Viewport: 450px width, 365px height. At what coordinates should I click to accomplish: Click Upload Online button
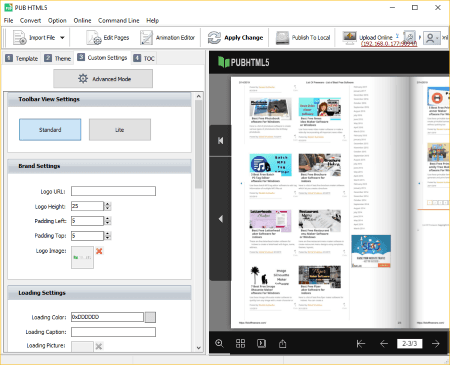tap(368, 36)
